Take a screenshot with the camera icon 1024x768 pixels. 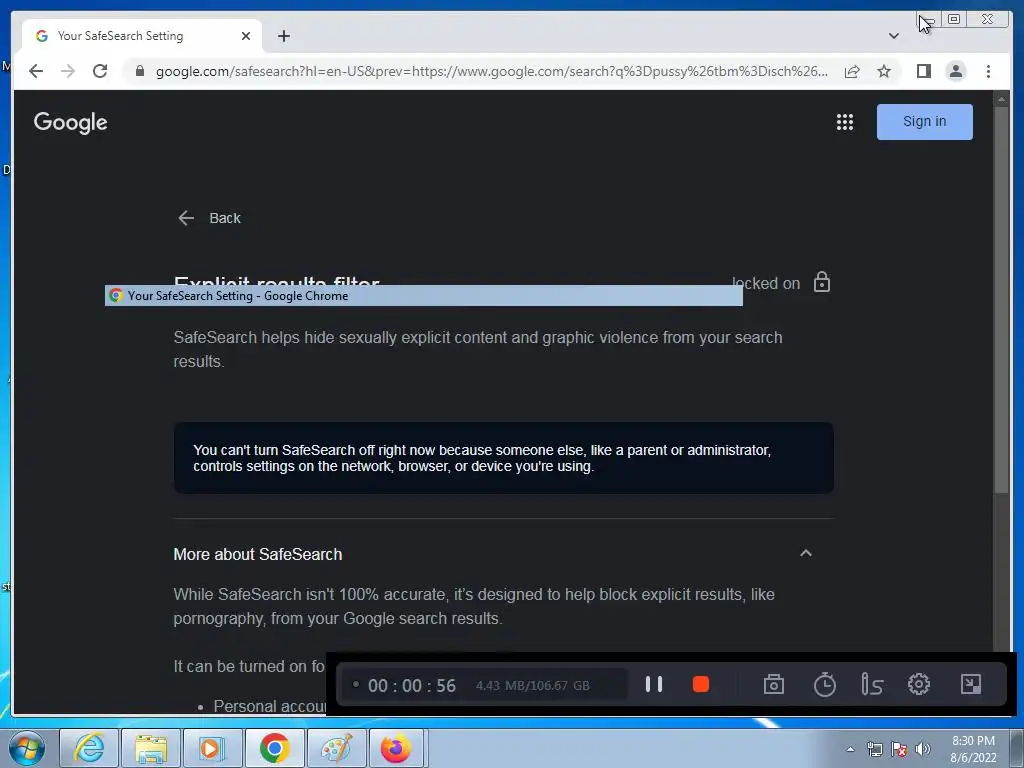pos(774,684)
